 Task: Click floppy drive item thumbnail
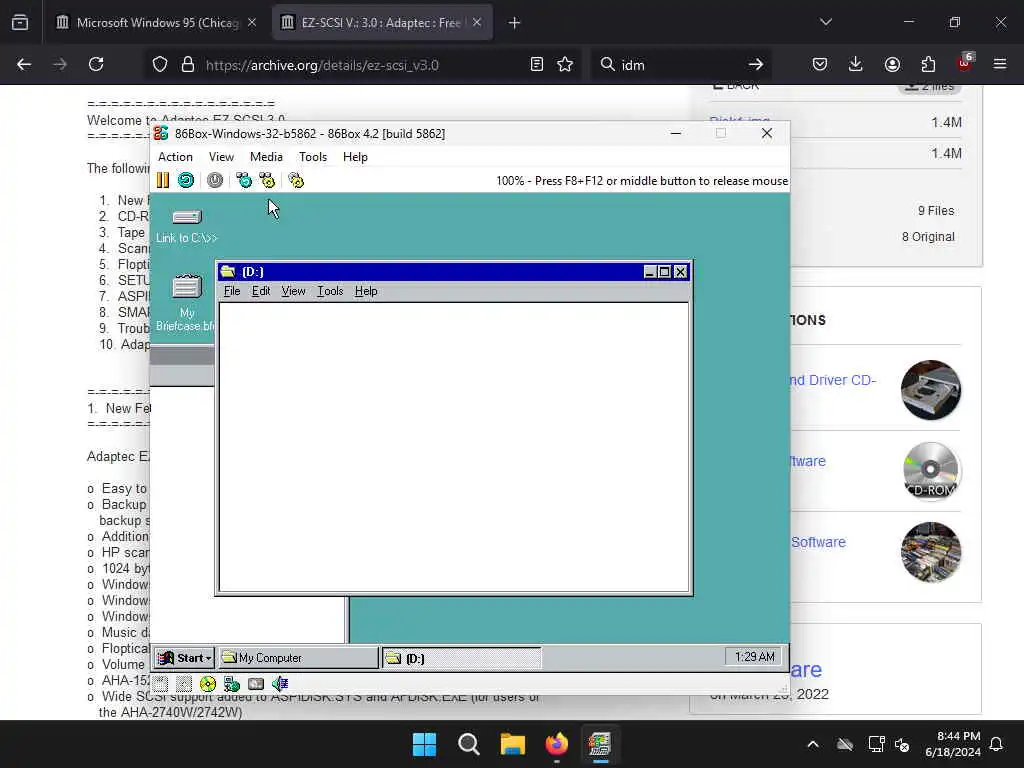(931, 390)
